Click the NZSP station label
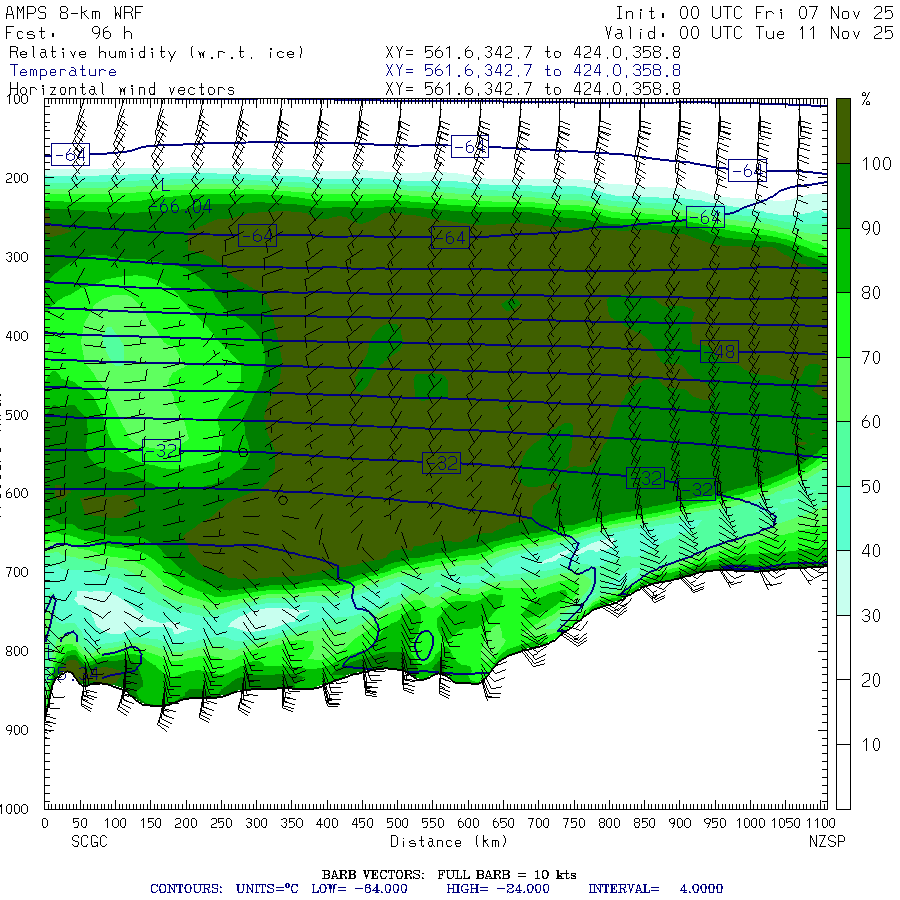The image size is (900, 900). 827,841
